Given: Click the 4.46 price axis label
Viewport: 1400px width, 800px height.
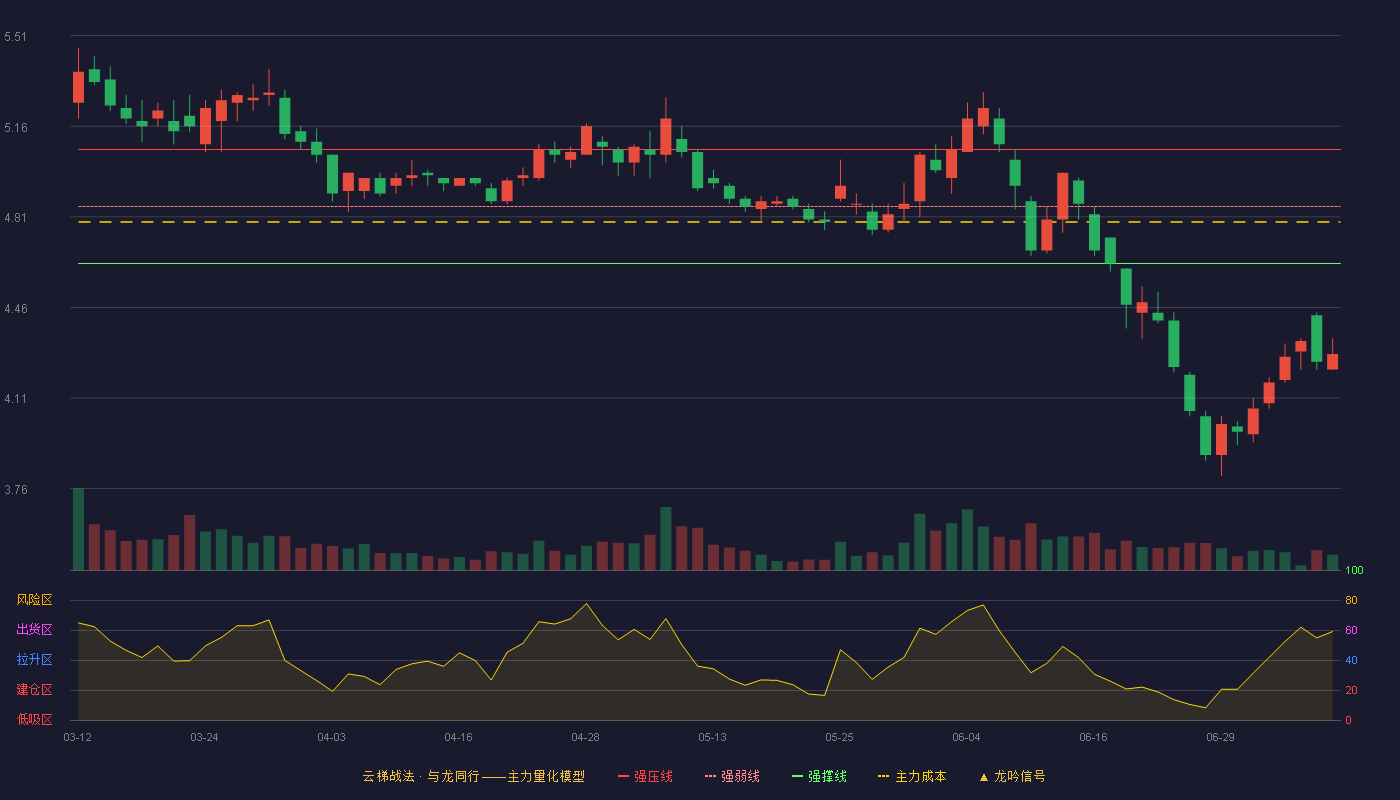Looking at the screenshot, I should coord(16,309).
